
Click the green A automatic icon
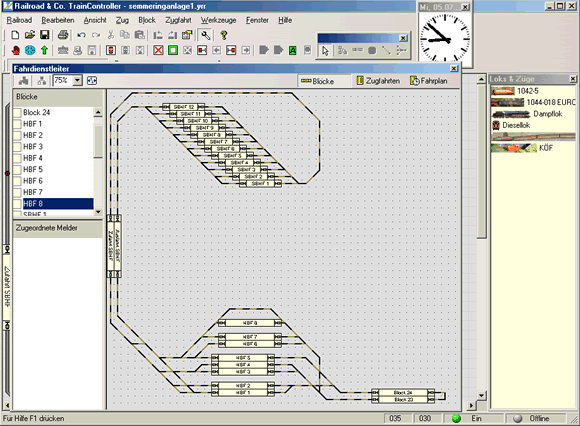pos(293,50)
